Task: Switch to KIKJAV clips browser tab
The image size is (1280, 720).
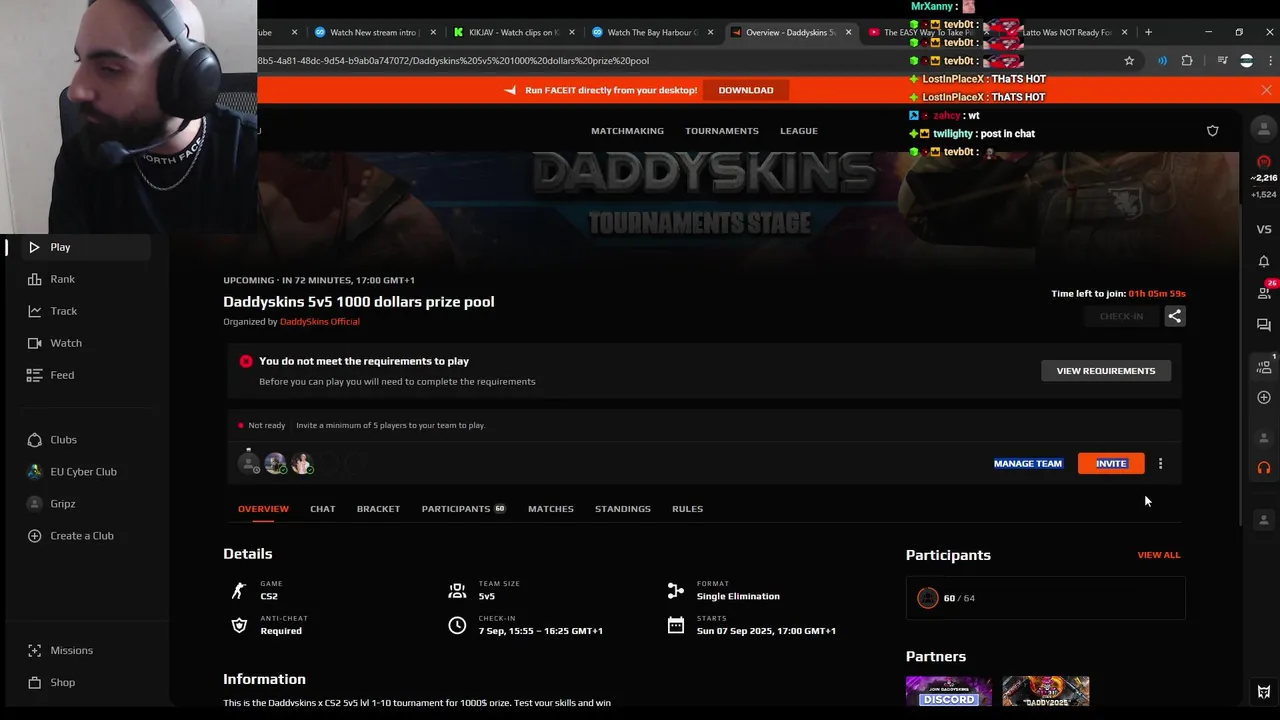Action: [x=512, y=32]
